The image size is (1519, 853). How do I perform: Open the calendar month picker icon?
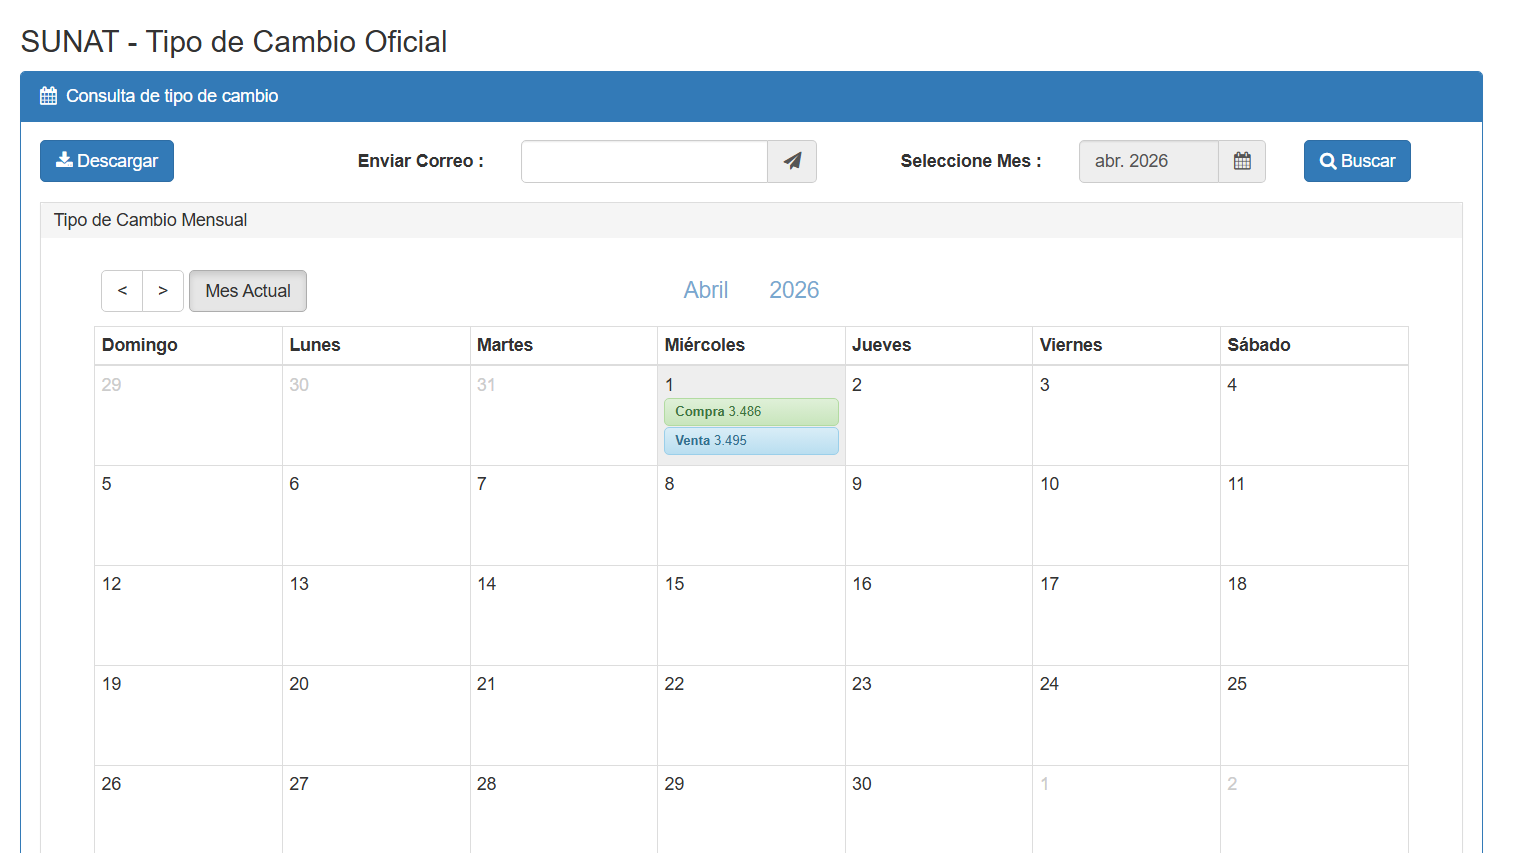pos(1242,161)
